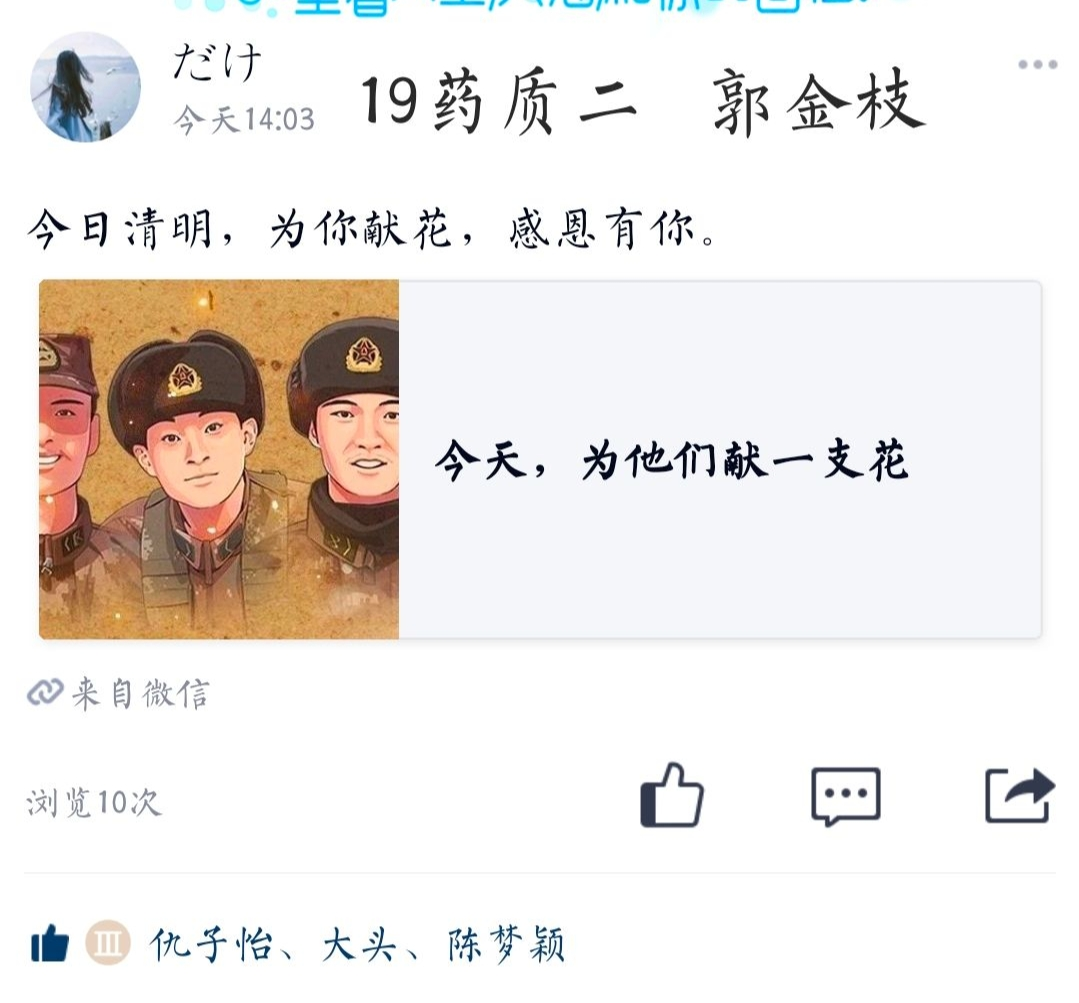
Task: Tap the username だけ
Action: tap(217, 62)
